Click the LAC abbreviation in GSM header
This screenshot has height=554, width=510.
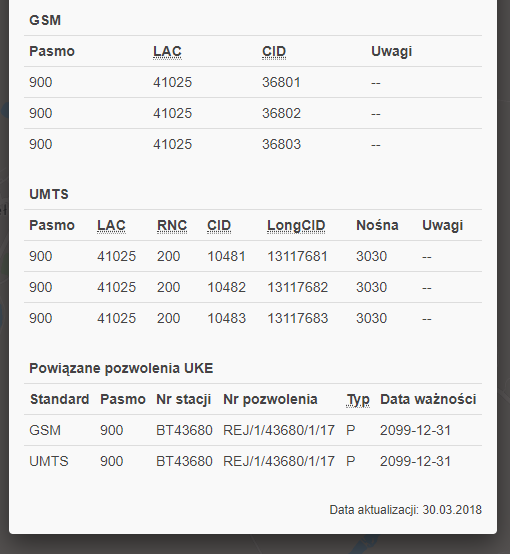[167, 52]
